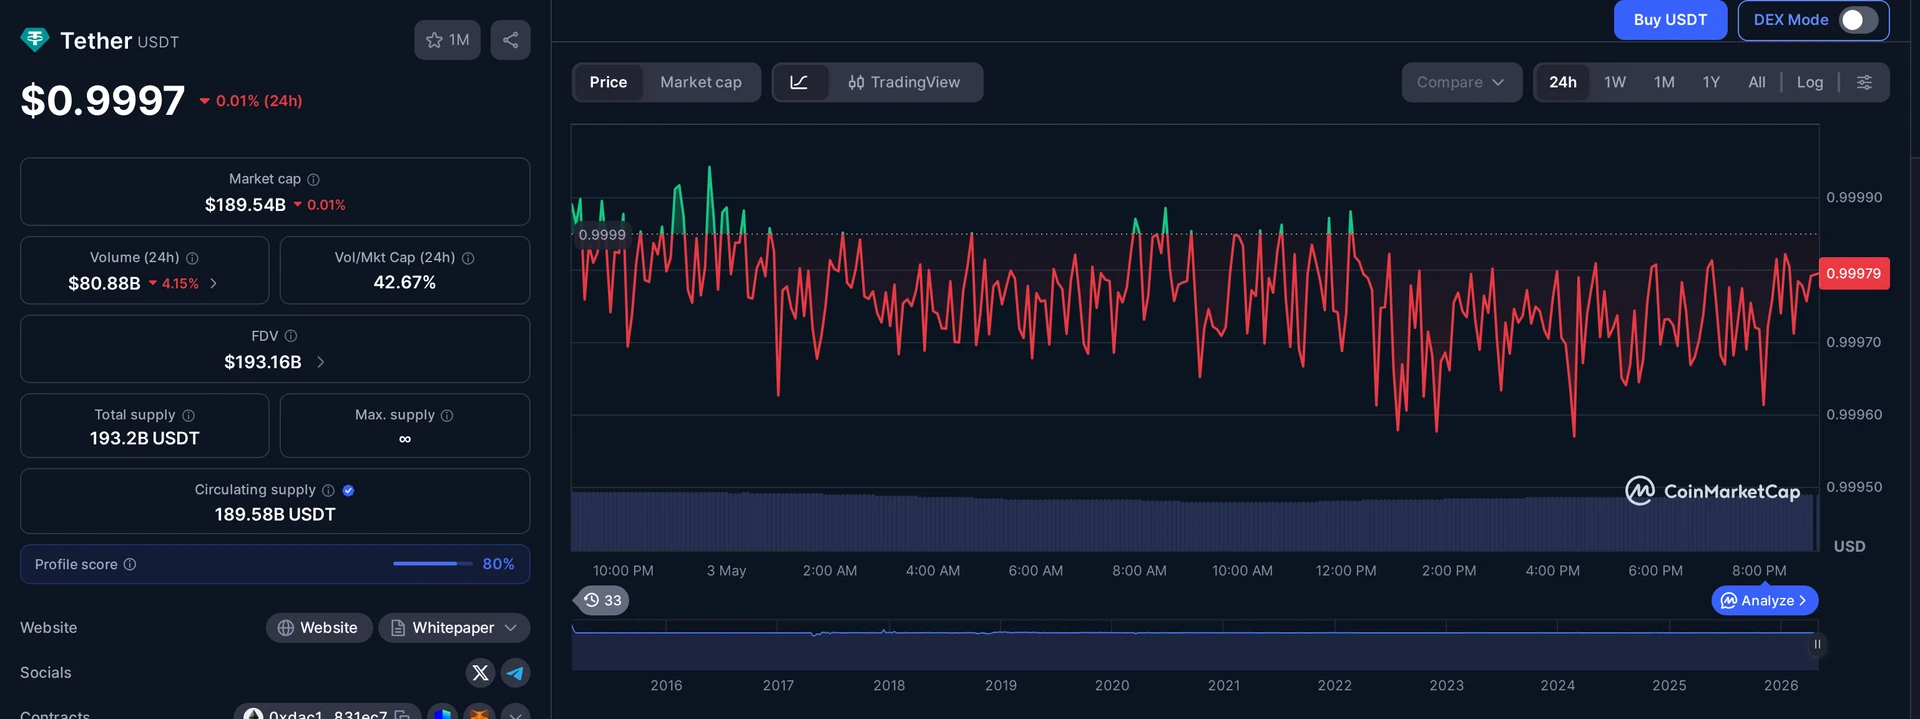The height and width of the screenshot is (719, 1920).
Task: Expand more contracts chevron
Action: coord(515,714)
